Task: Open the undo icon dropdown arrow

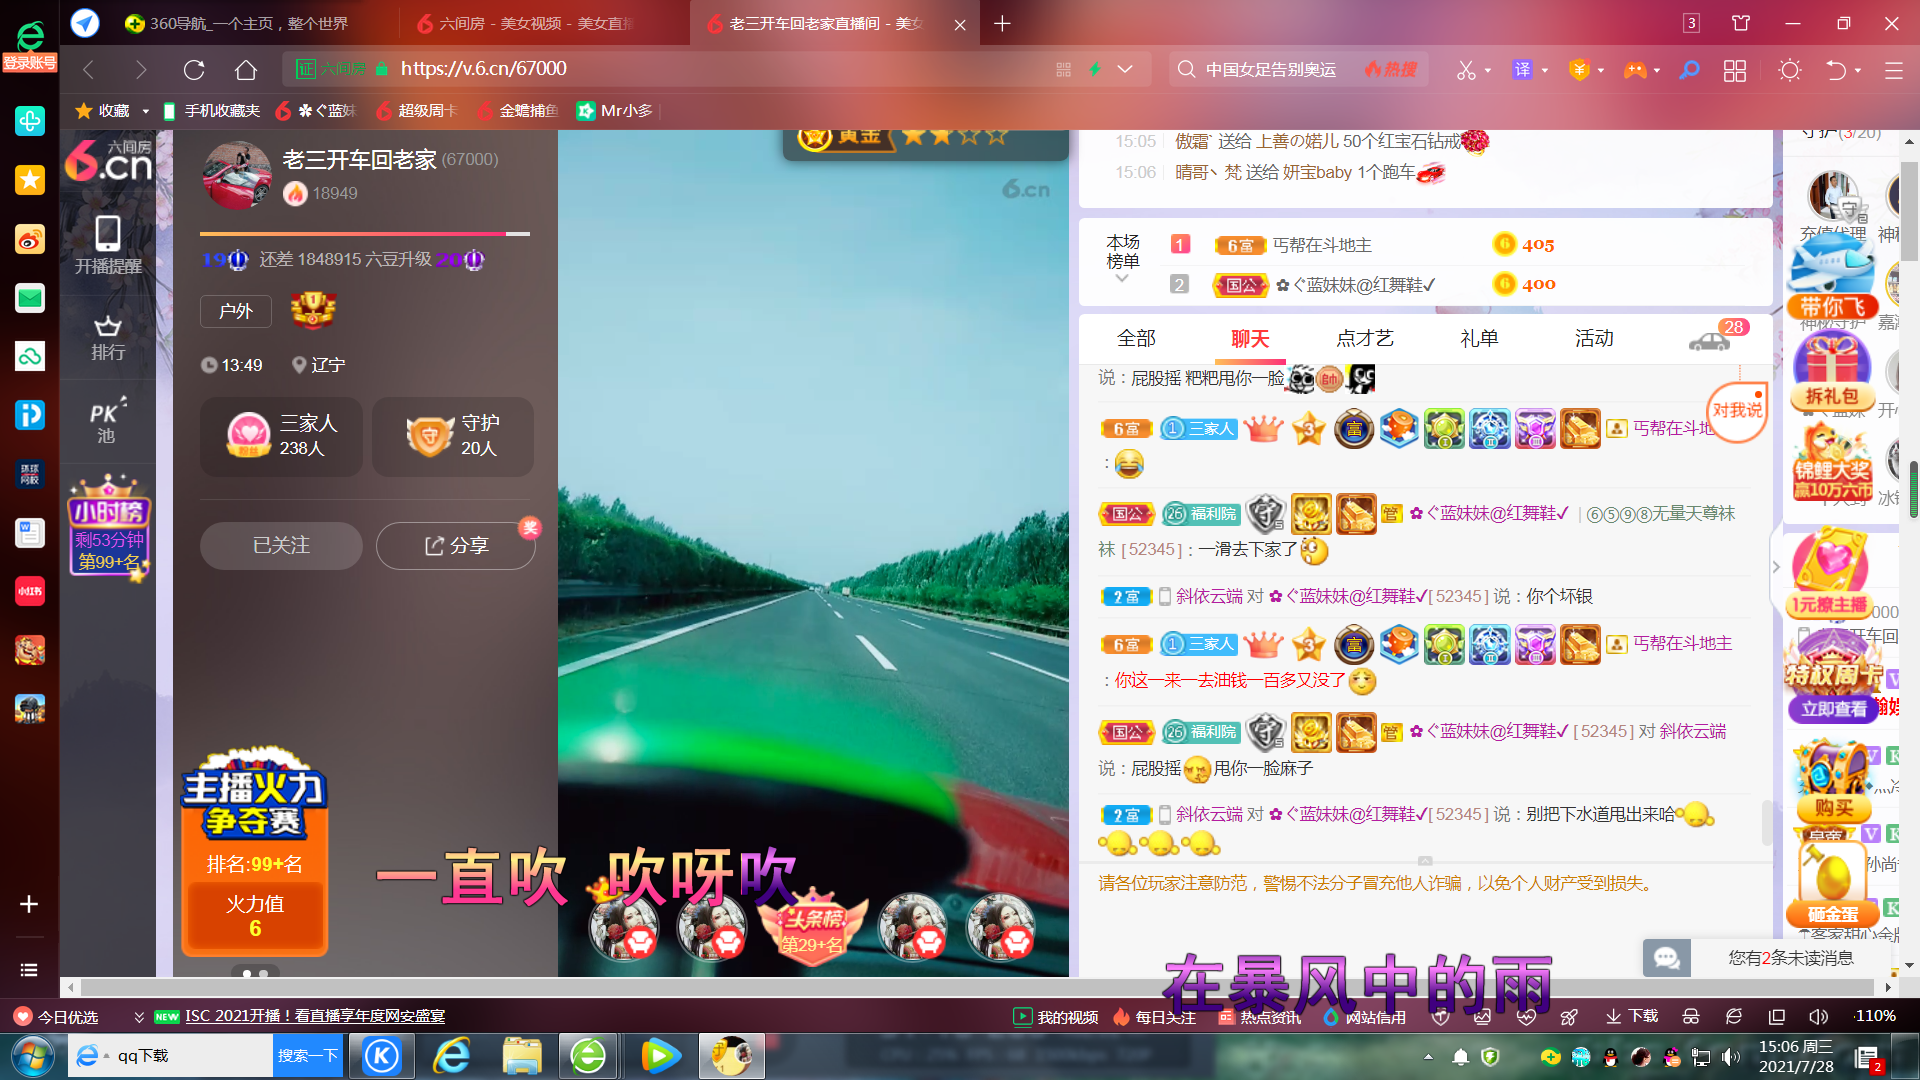Action: pyautogui.click(x=1858, y=71)
